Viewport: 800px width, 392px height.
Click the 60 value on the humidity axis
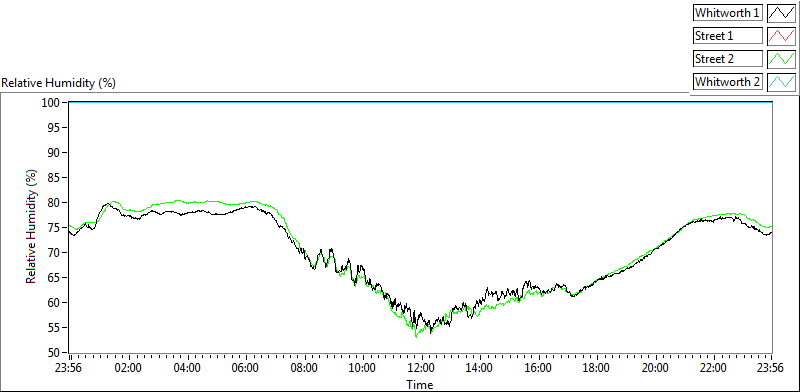[54, 303]
